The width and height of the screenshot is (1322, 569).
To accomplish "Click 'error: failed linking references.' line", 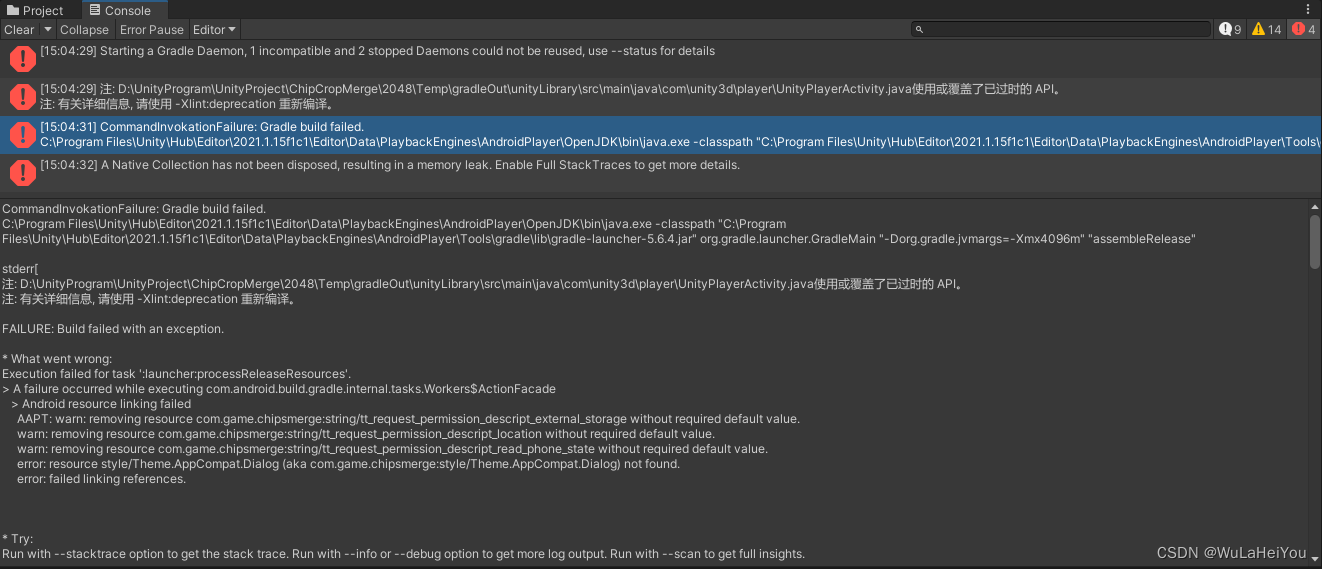I will 101,479.
